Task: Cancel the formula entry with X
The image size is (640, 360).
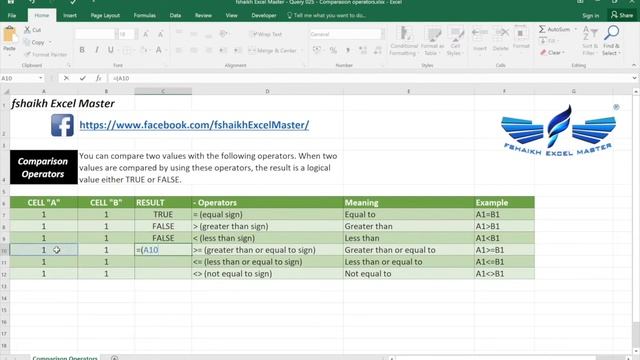Action: pyautogui.click(x=66, y=78)
